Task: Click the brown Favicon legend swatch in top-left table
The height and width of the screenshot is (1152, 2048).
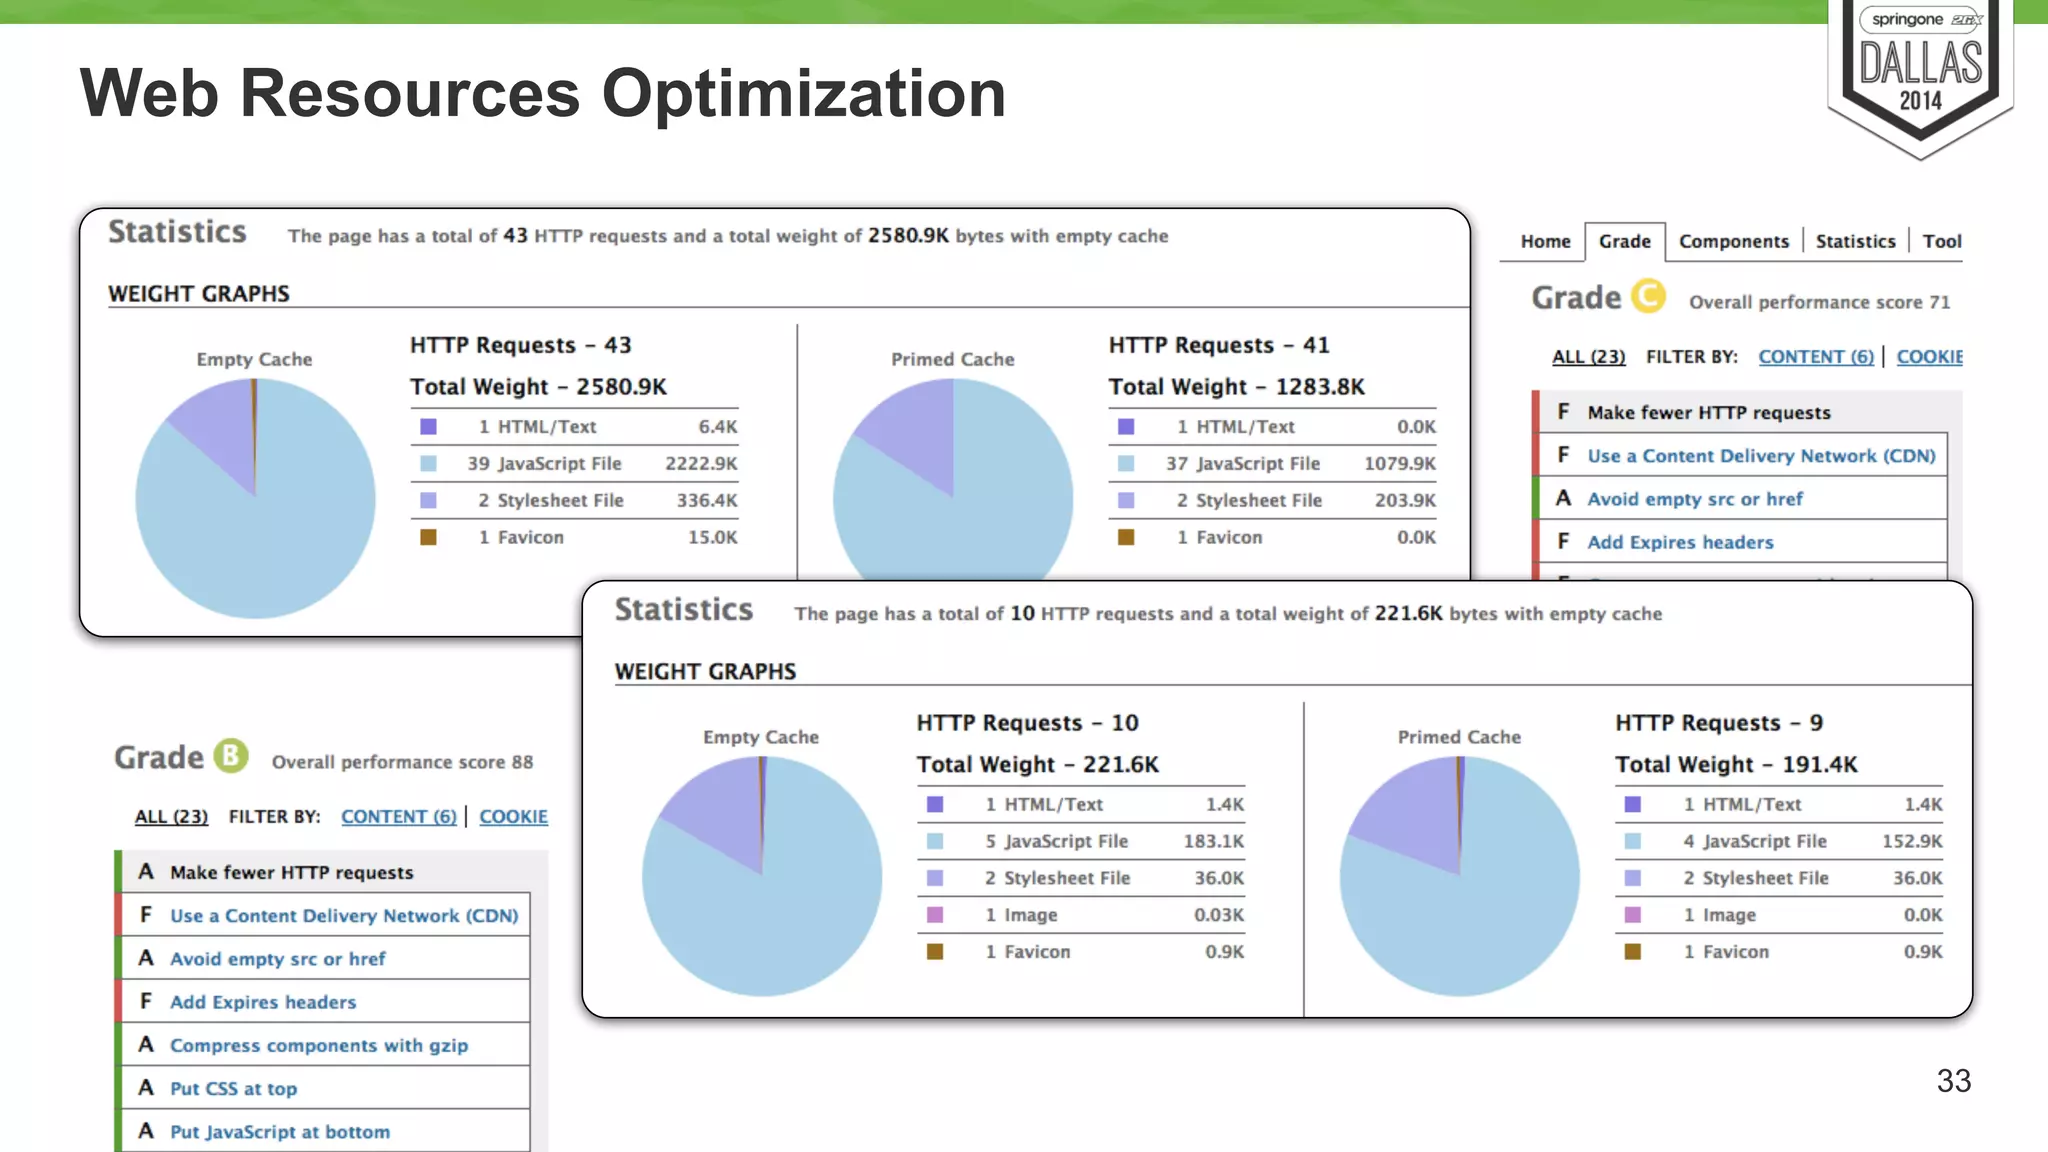Action: point(428,537)
